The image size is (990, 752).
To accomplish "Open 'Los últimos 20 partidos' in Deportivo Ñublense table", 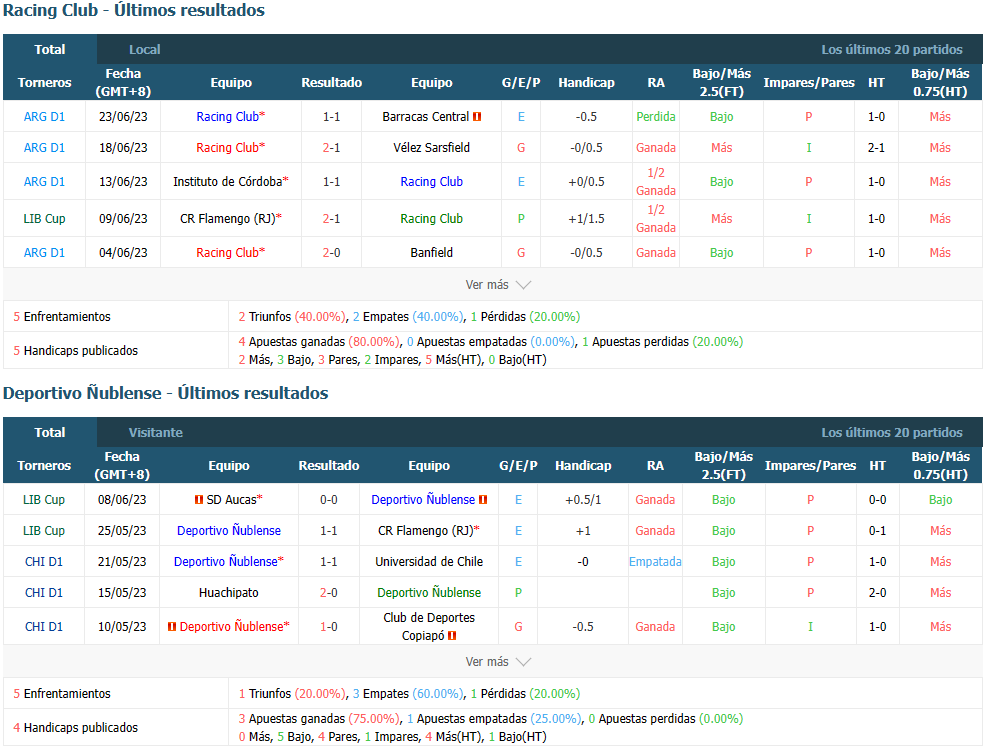I will [x=892, y=433].
